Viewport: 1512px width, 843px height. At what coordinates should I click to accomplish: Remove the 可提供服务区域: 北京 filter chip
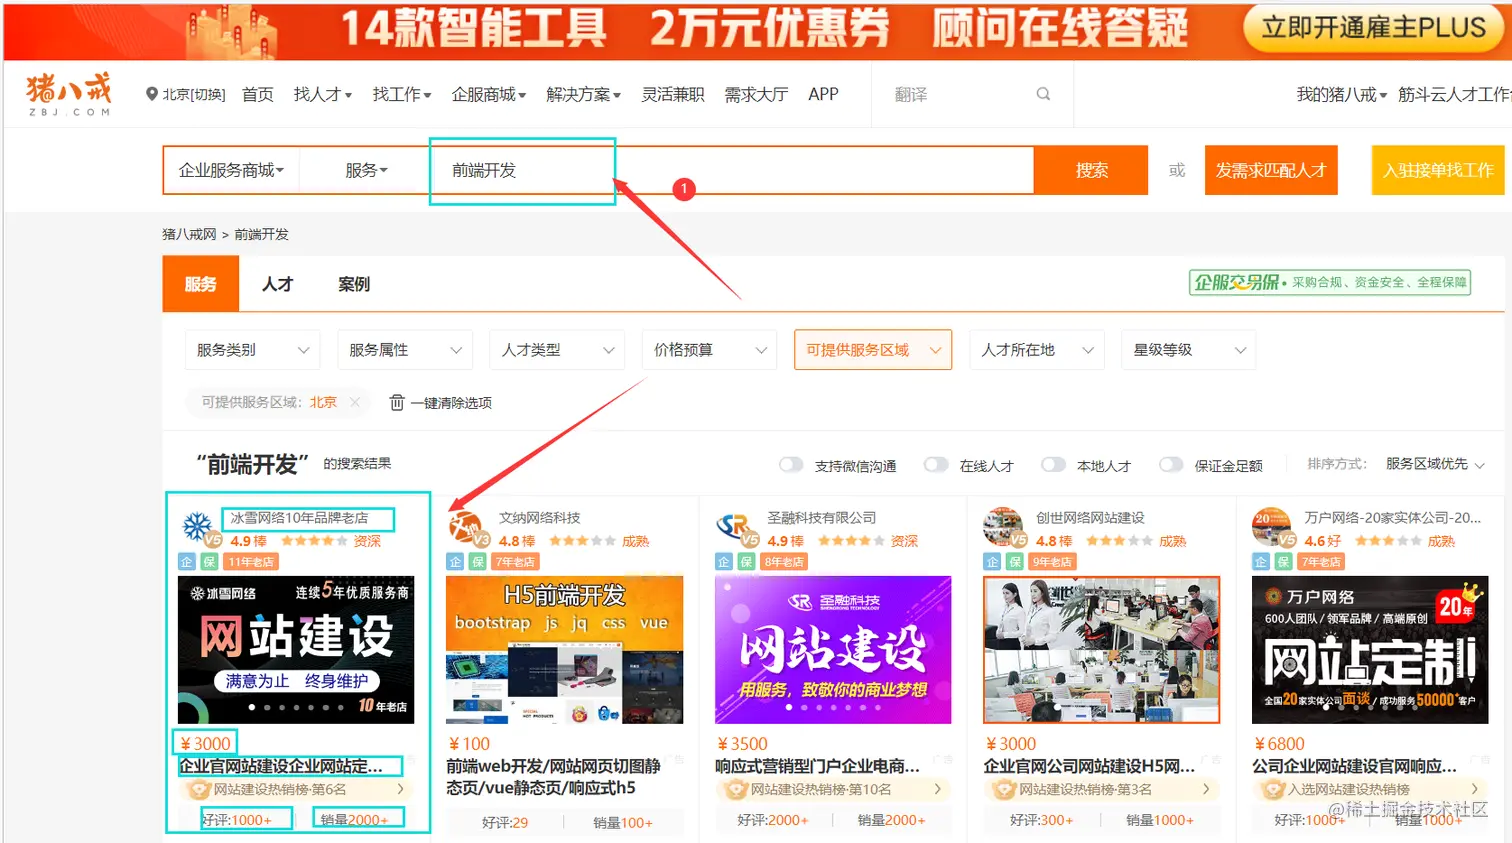click(x=355, y=402)
